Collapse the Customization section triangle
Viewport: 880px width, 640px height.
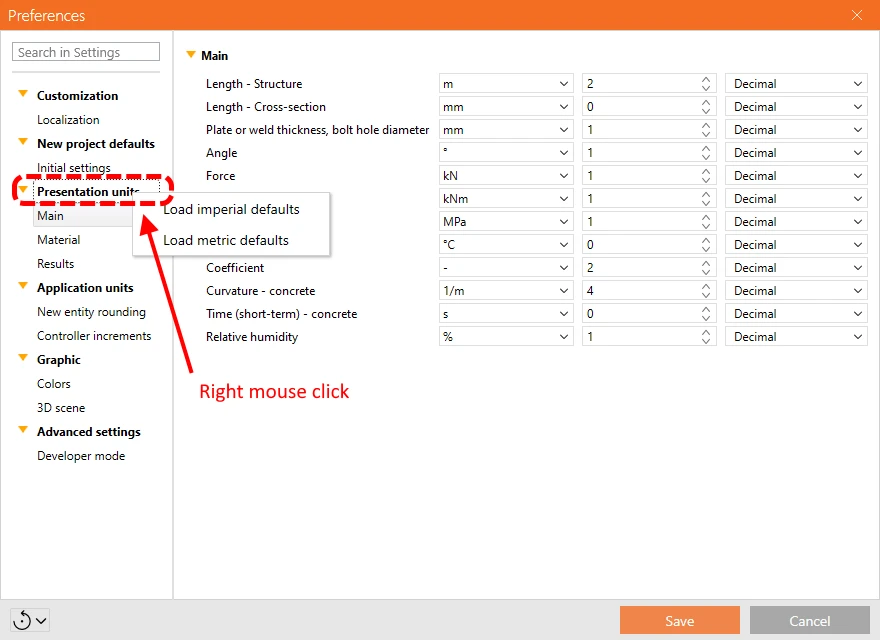23,94
